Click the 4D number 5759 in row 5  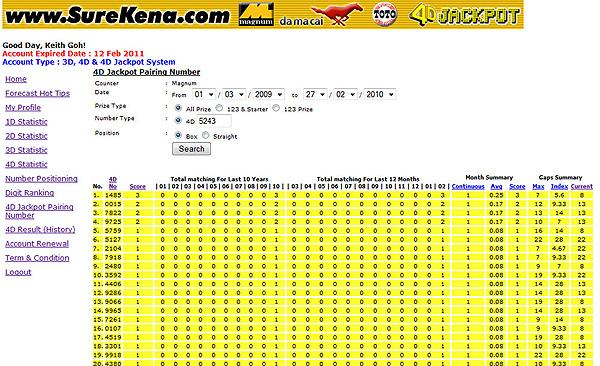pyautogui.click(x=113, y=231)
